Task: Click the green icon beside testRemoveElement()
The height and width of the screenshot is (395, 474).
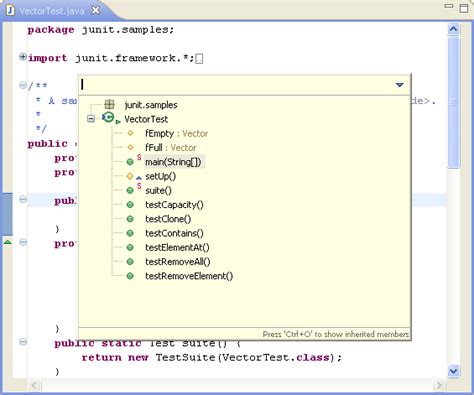Action: [130, 276]
